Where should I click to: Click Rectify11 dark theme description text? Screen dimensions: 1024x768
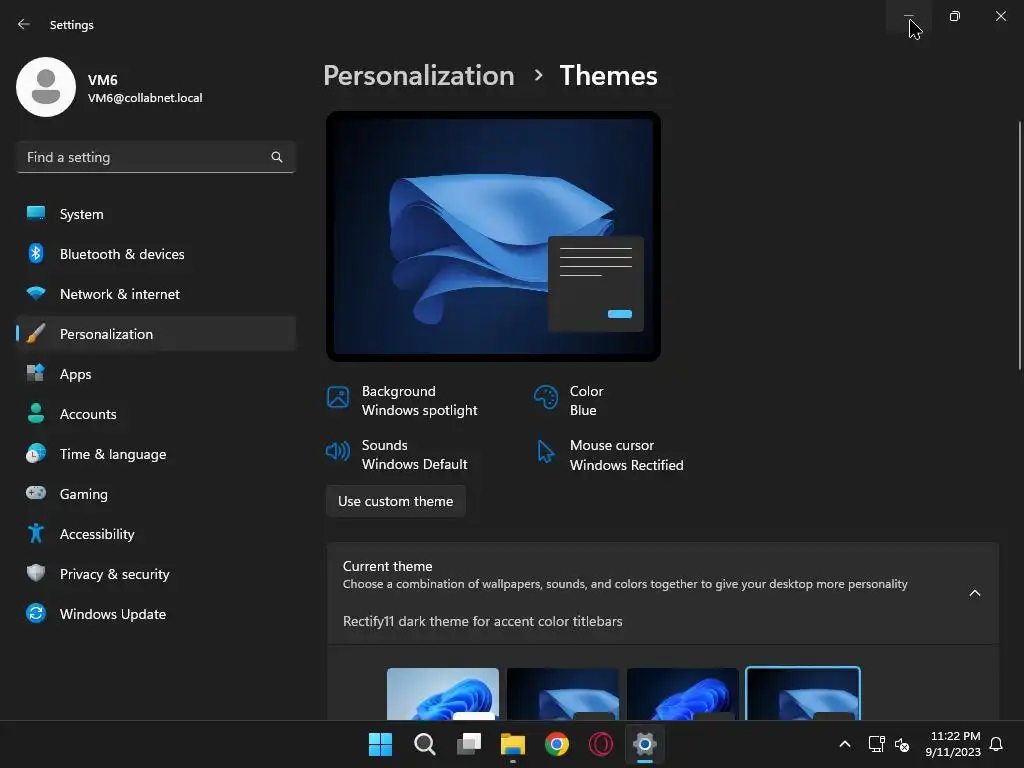pyautogui.click(x=483, y=621)
